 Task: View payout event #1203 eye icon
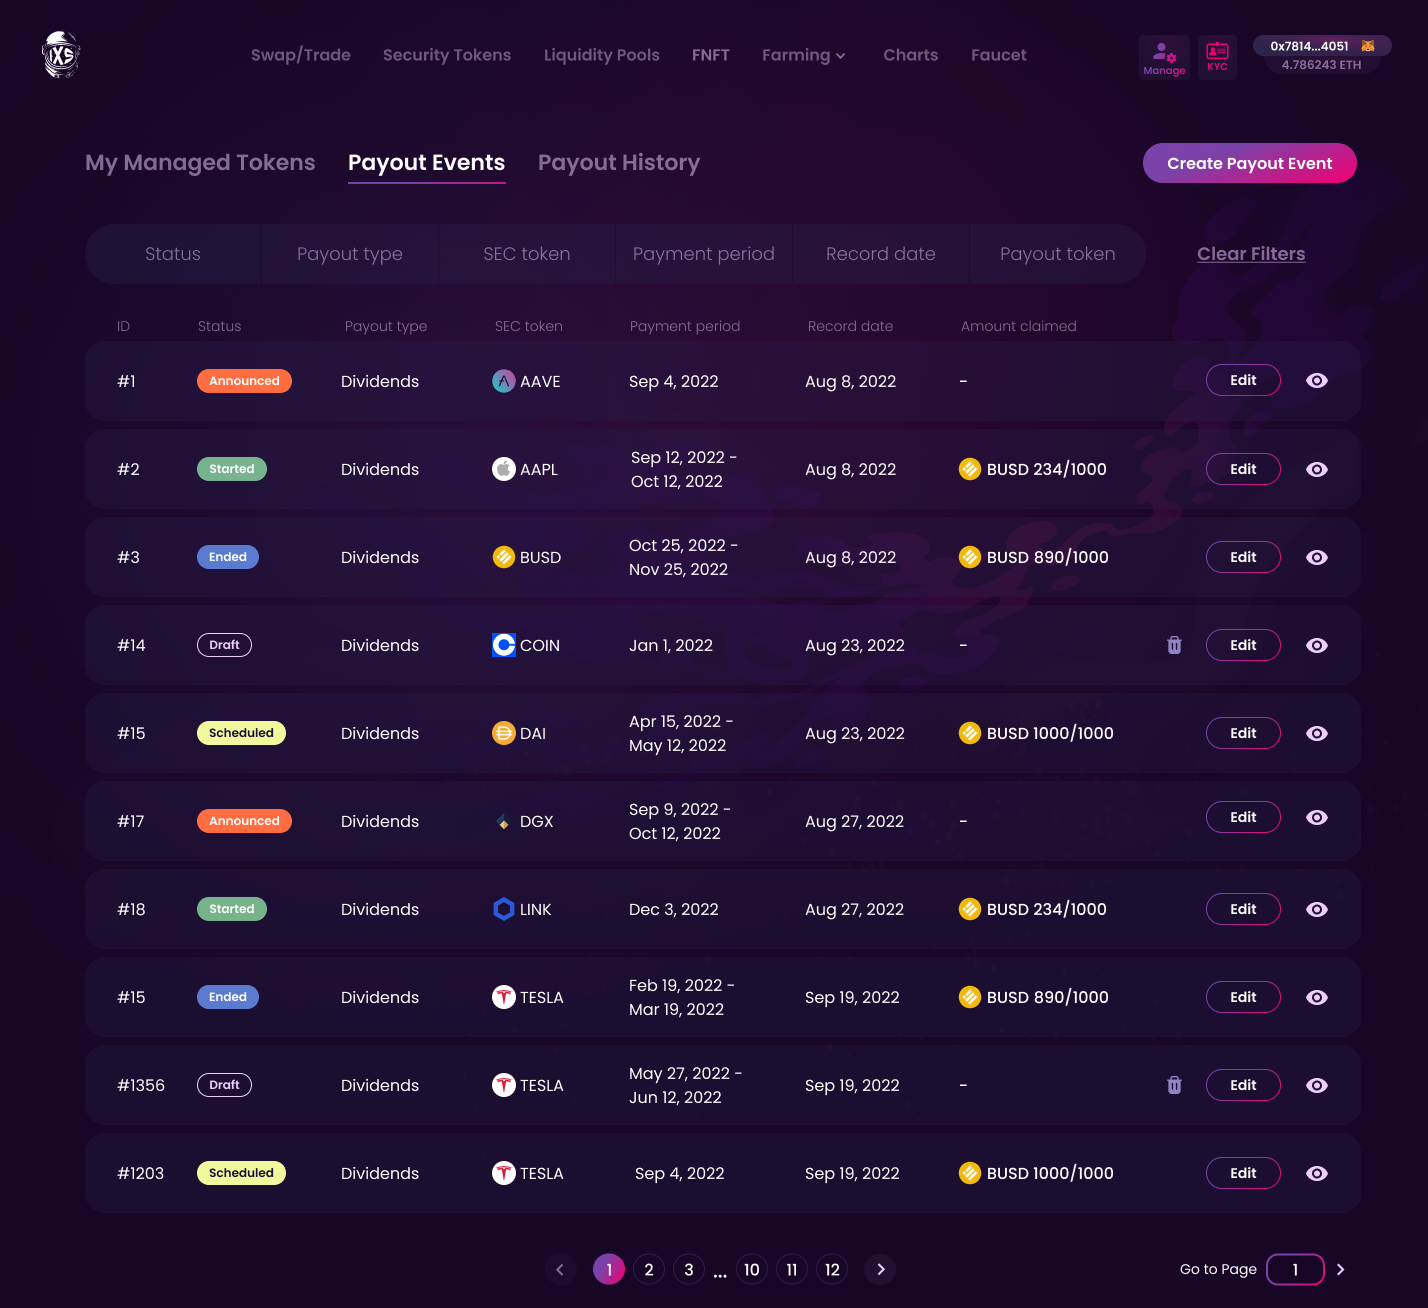click(x=1317, y=1173)
